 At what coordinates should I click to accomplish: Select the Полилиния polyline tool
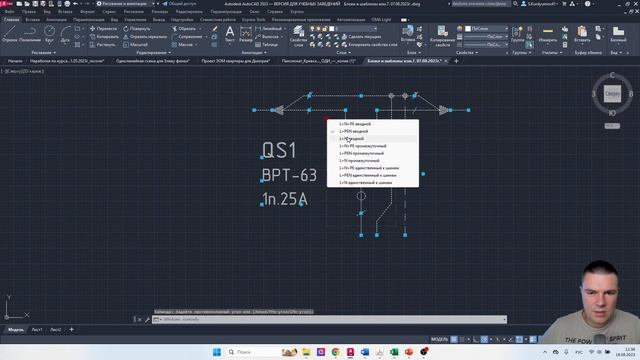point(29,33)
